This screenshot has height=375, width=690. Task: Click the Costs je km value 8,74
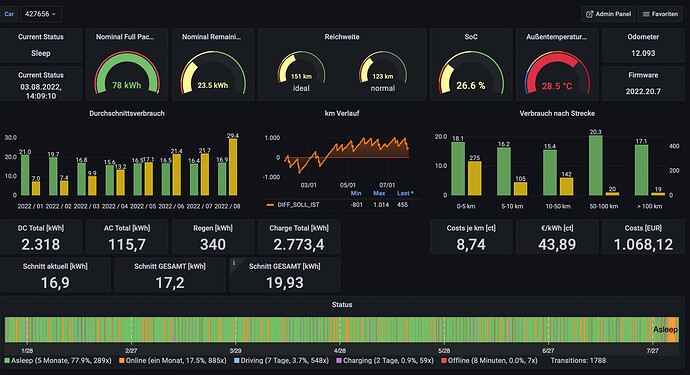(x=471, y=244)
